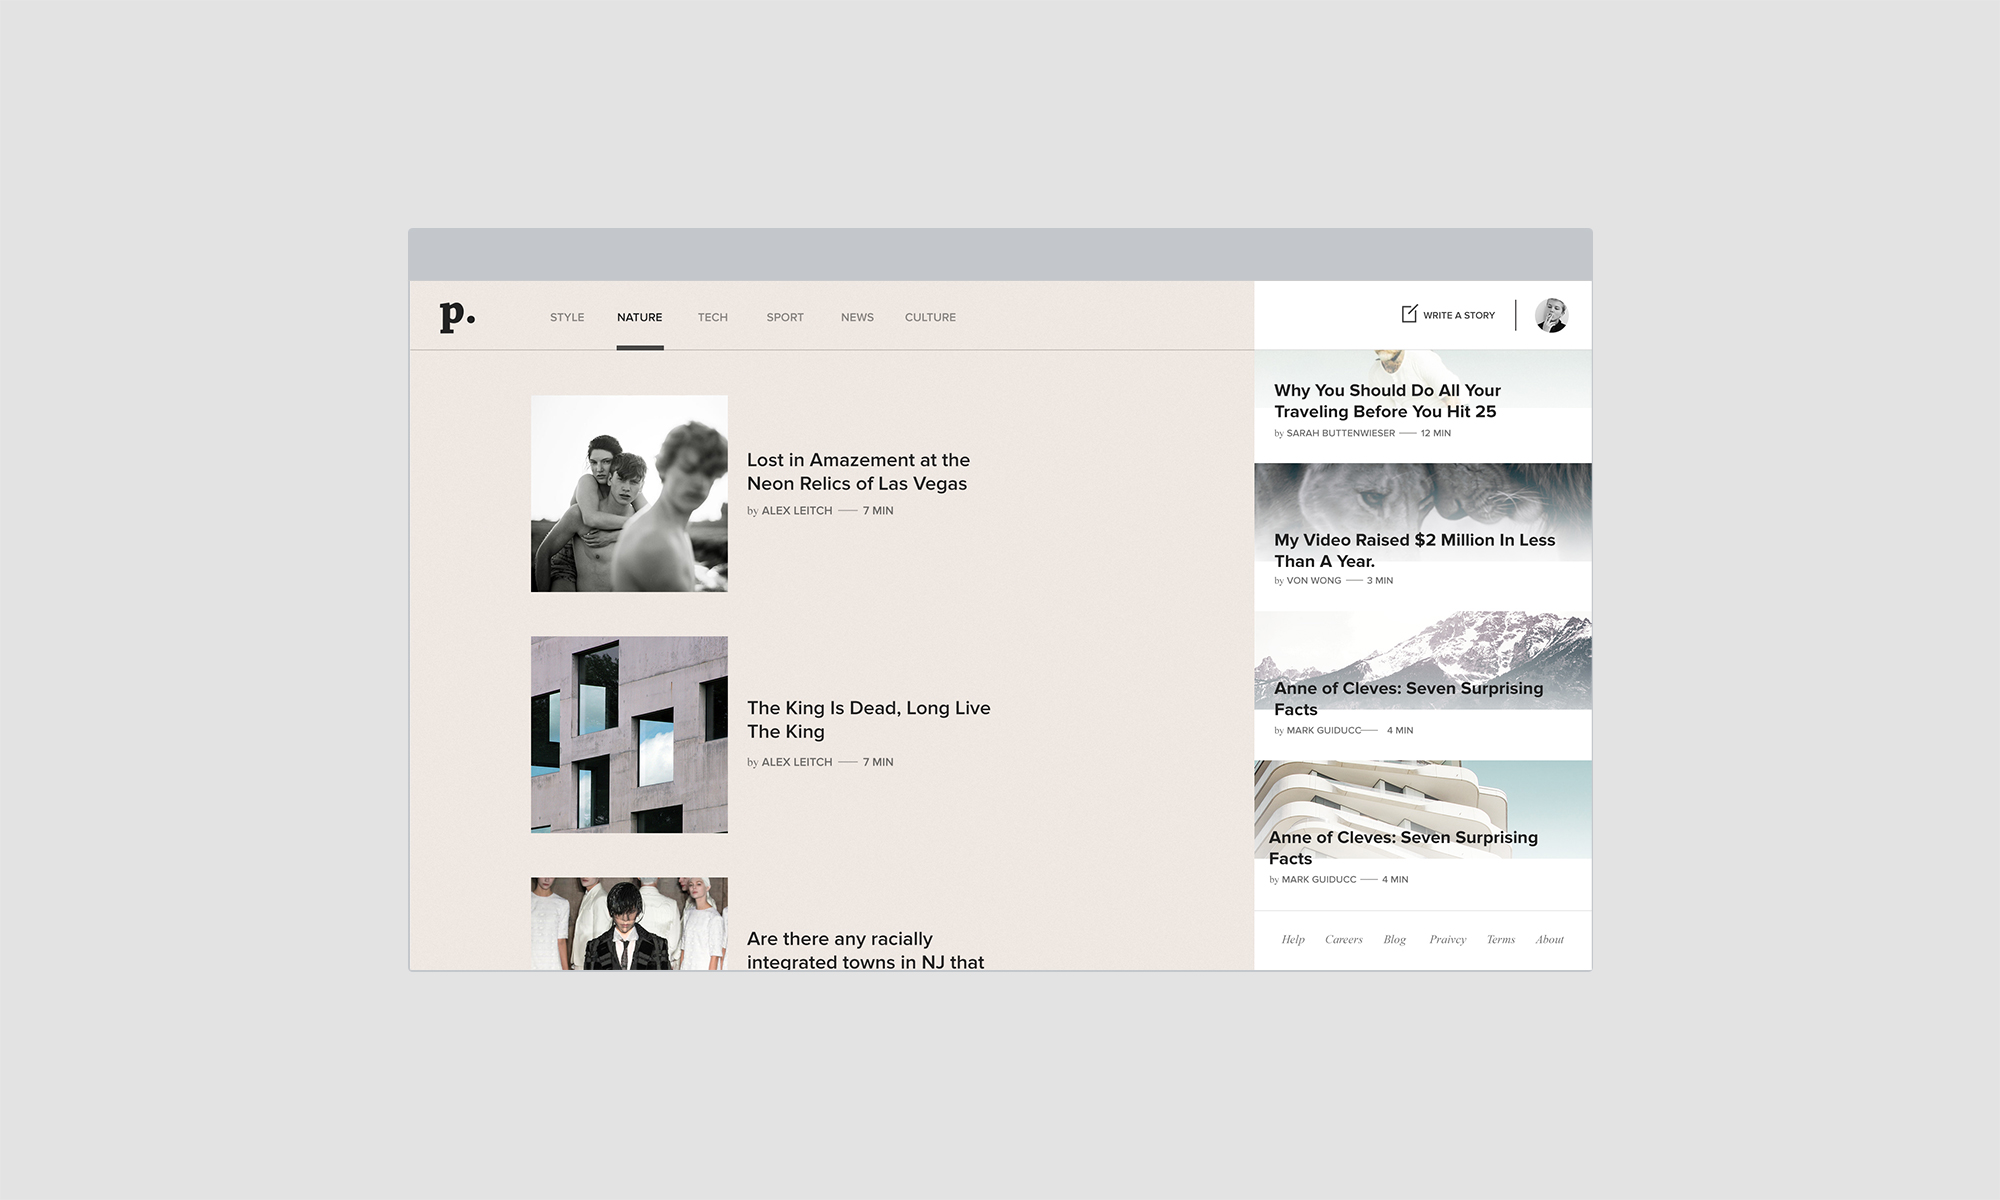Open the user profile avatar
The height and width of the screenshot is (1200, 2000).
pyautogui.click(x=1551, y=315)
